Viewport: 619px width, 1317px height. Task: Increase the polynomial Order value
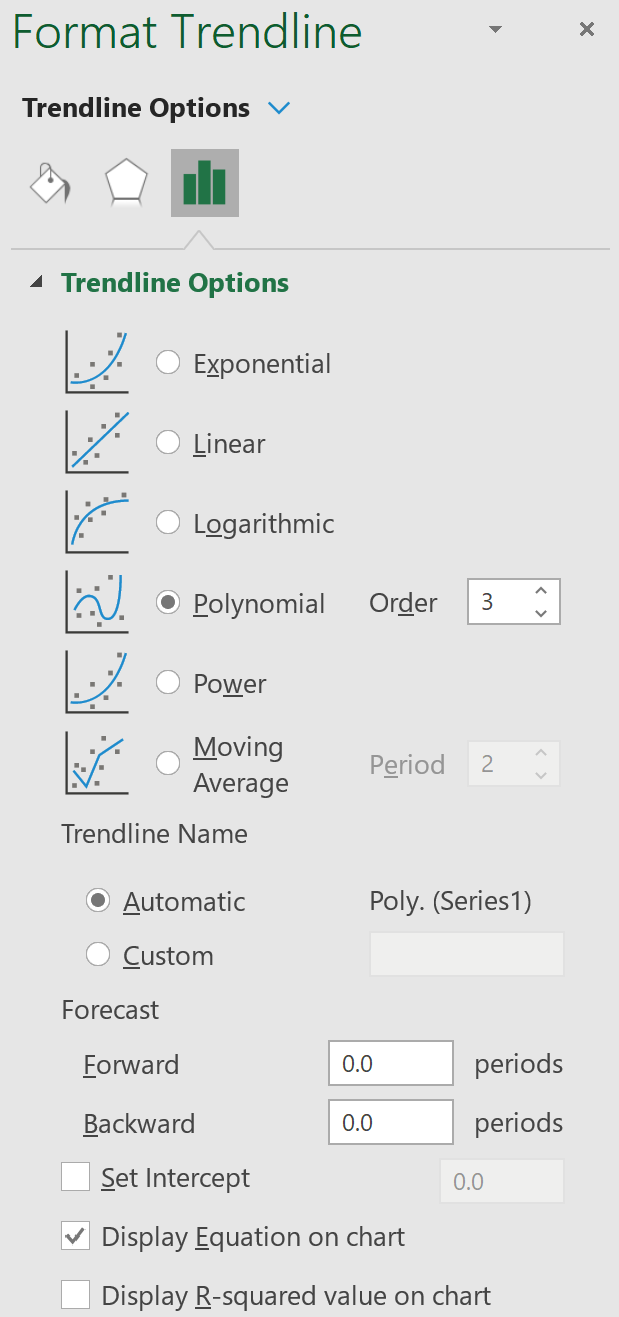(541, 592)
